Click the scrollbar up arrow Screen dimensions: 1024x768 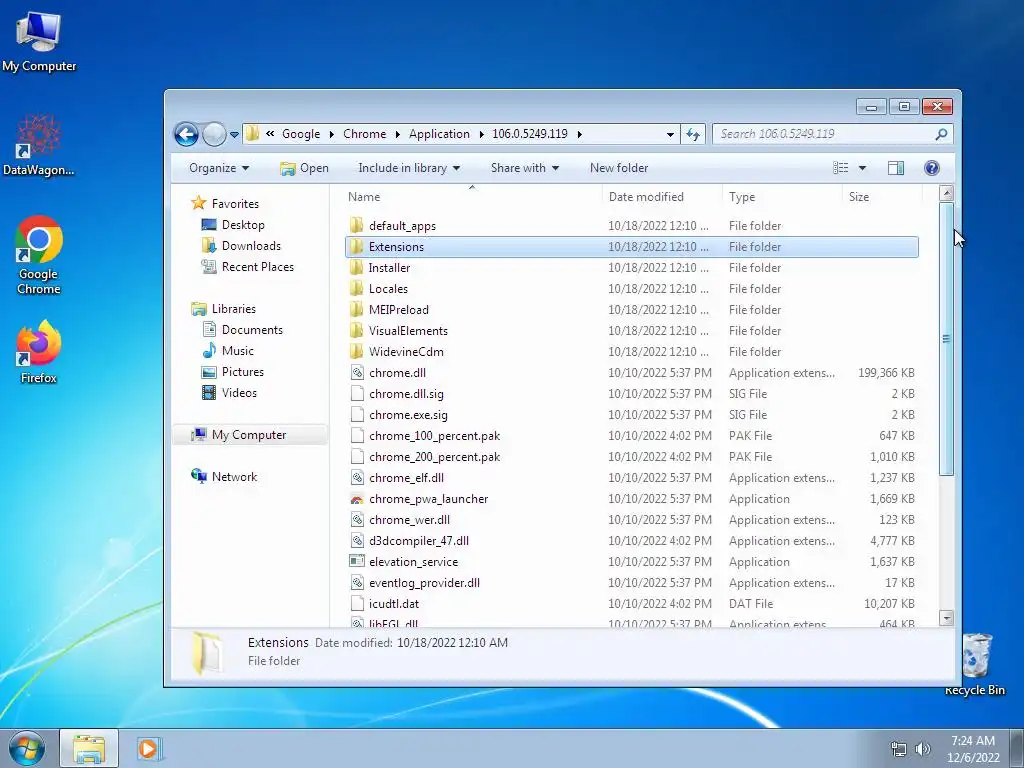946,193
